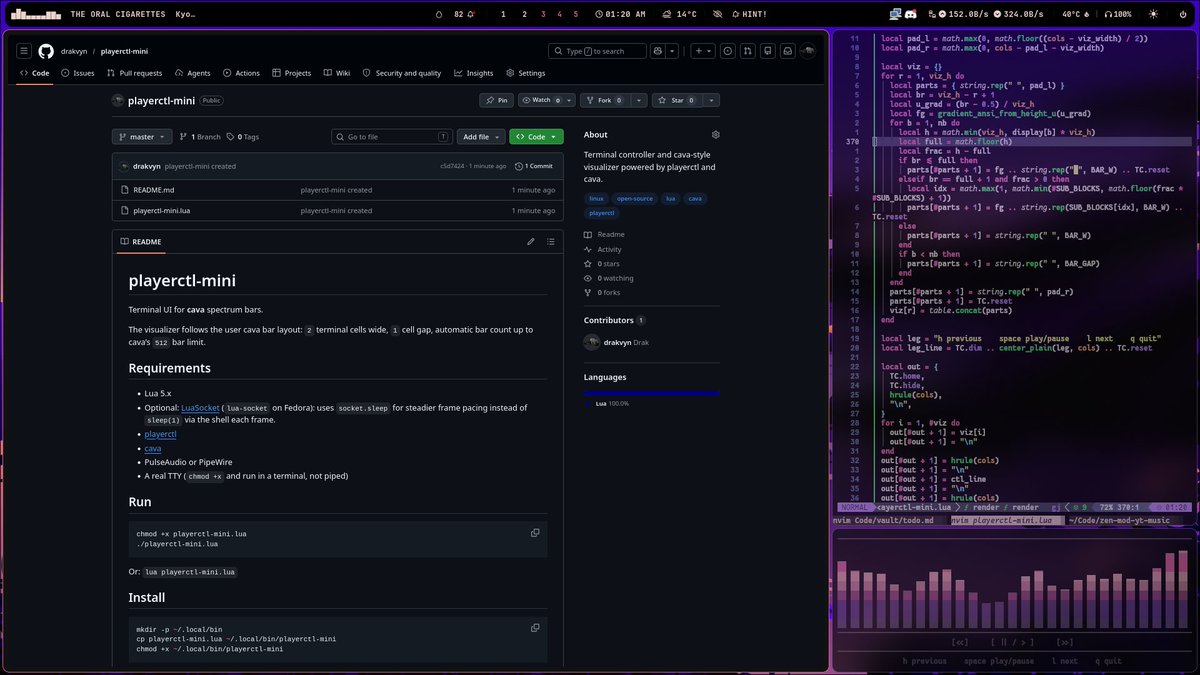Click the cava visualizer in top bar
Image resolution: width=1200 pixels, height=675 pixels.
coord(35,14)
